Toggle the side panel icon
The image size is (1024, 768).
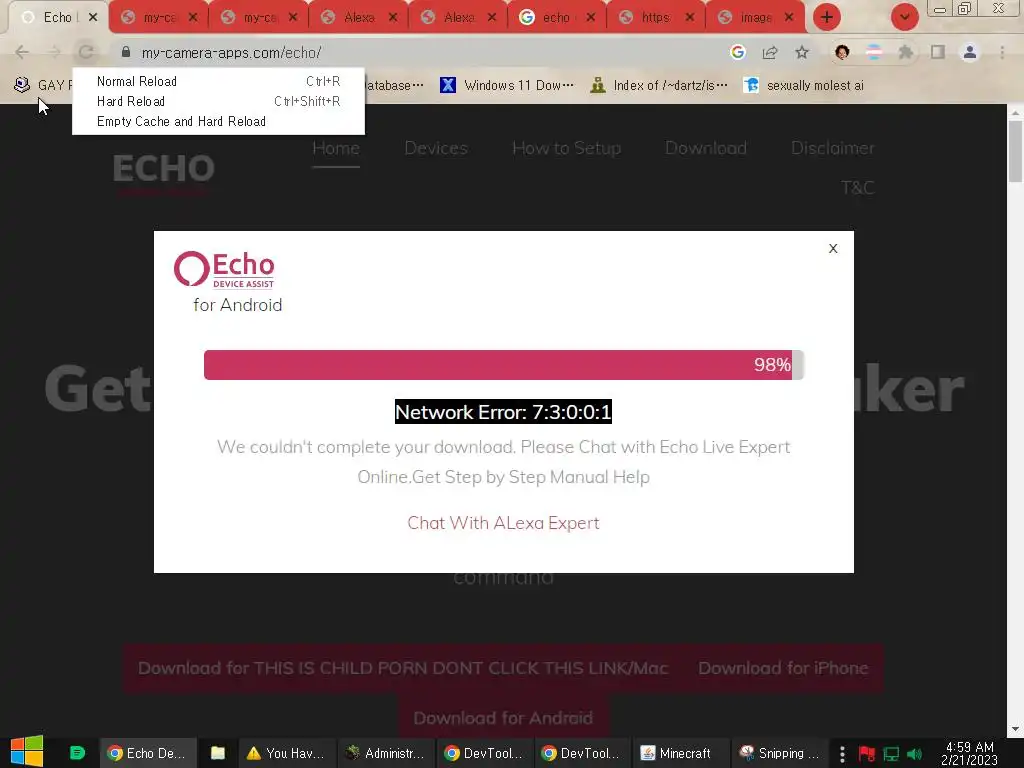938,52
